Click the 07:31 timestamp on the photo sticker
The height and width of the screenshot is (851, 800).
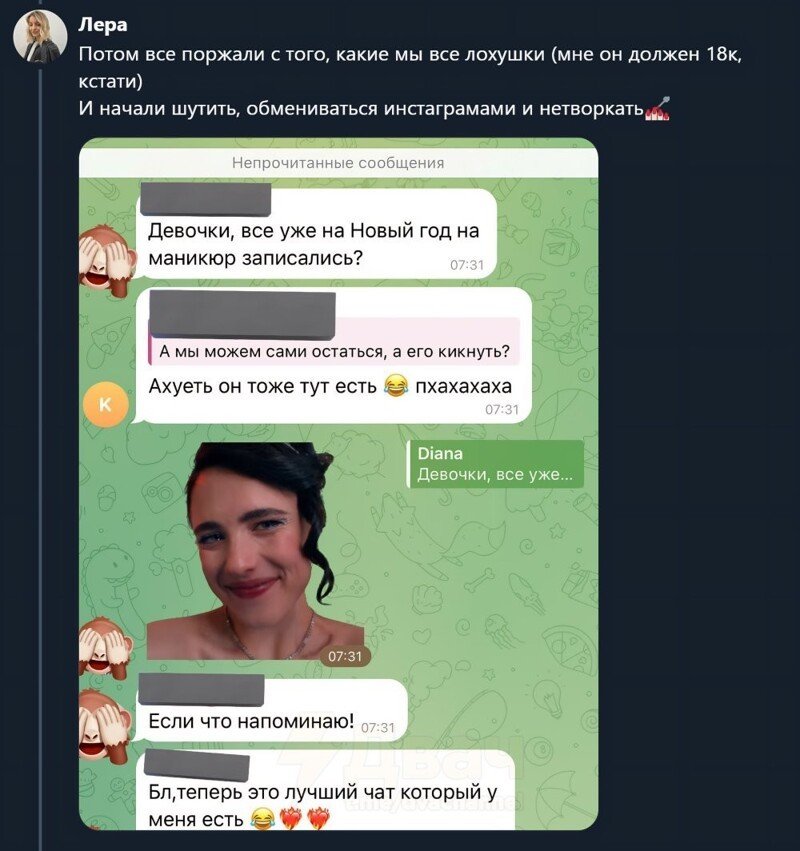click(344, 656)
